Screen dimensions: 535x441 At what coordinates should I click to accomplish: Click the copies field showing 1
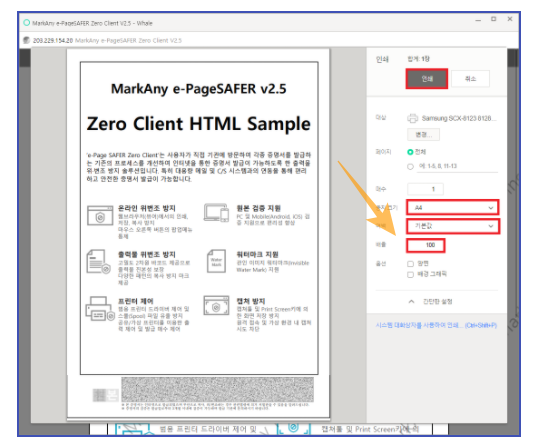425,189
